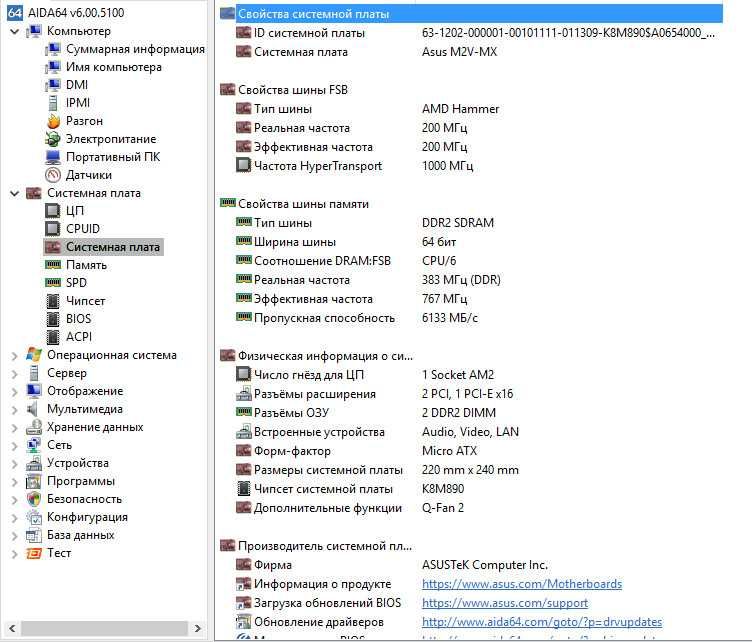Click the ASUSTeK Computer Inc. value
752x642 pixels.
click(x=484, y=565)
